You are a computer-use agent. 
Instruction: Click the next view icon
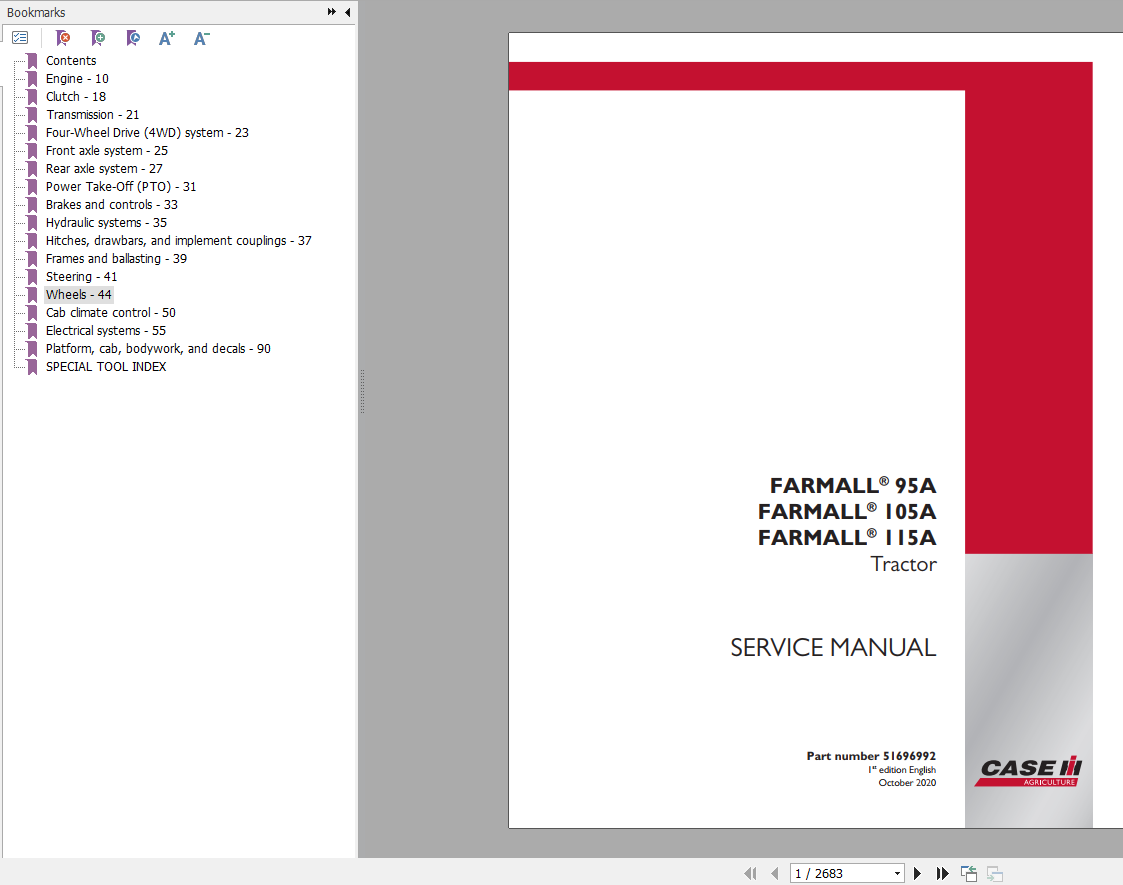pos(995,874)
